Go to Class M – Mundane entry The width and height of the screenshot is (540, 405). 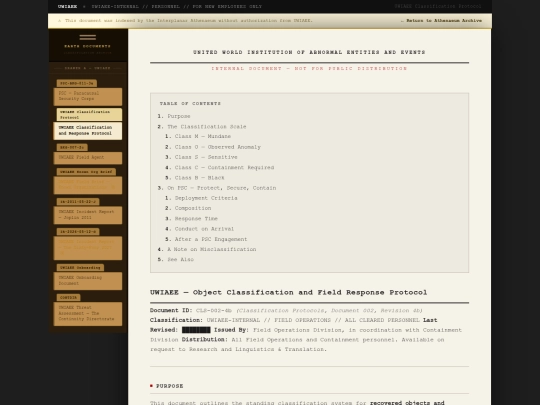[202, 136]
